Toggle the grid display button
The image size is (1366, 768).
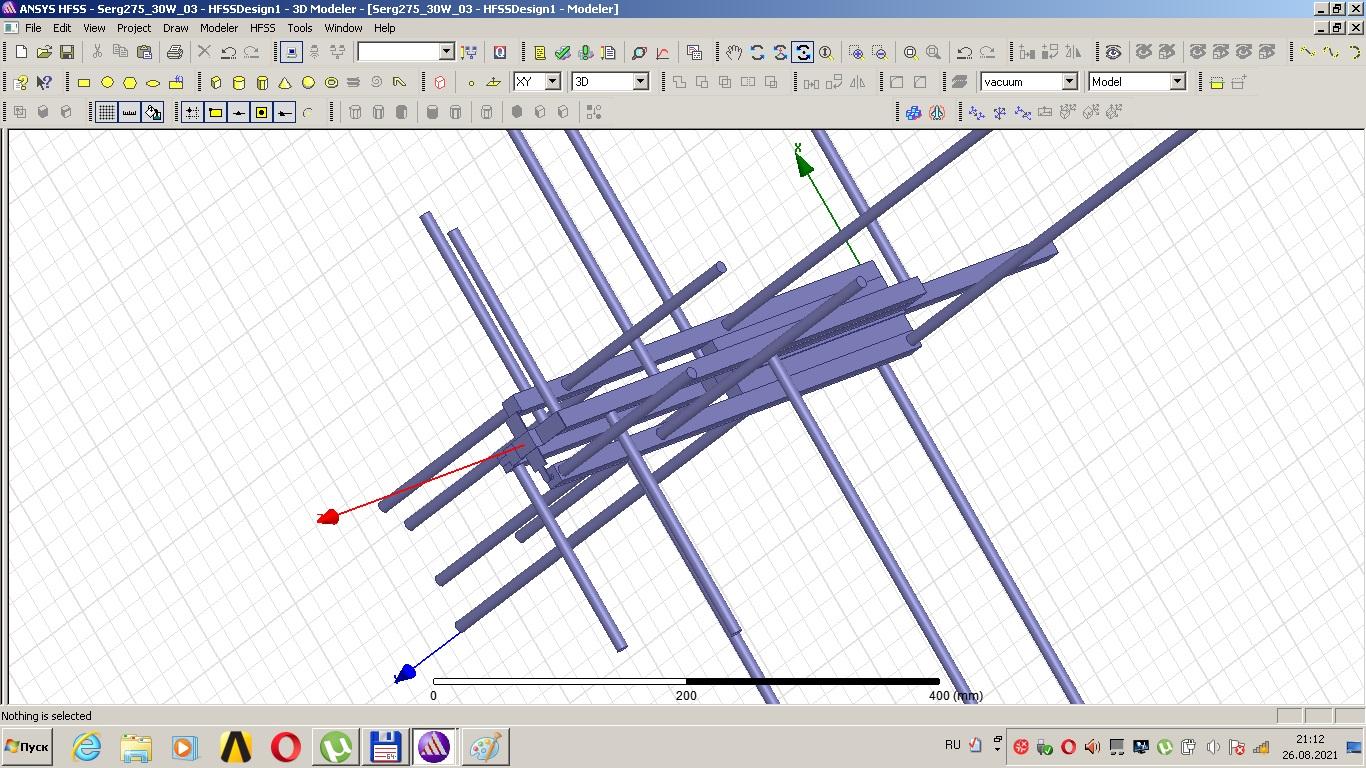106,113
